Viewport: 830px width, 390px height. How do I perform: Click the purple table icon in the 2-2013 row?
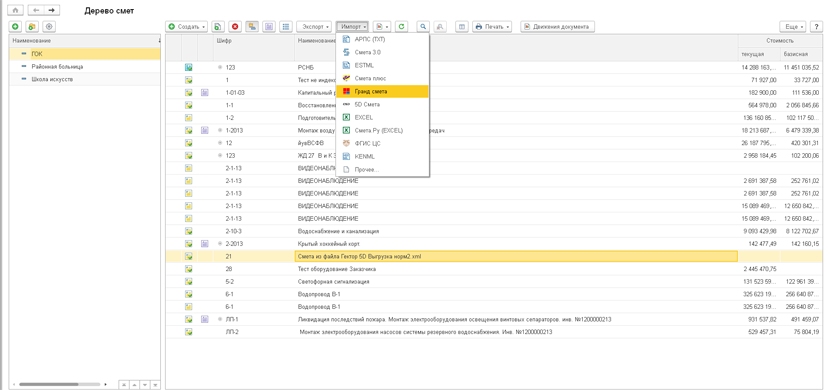click(x=205, y=243)
